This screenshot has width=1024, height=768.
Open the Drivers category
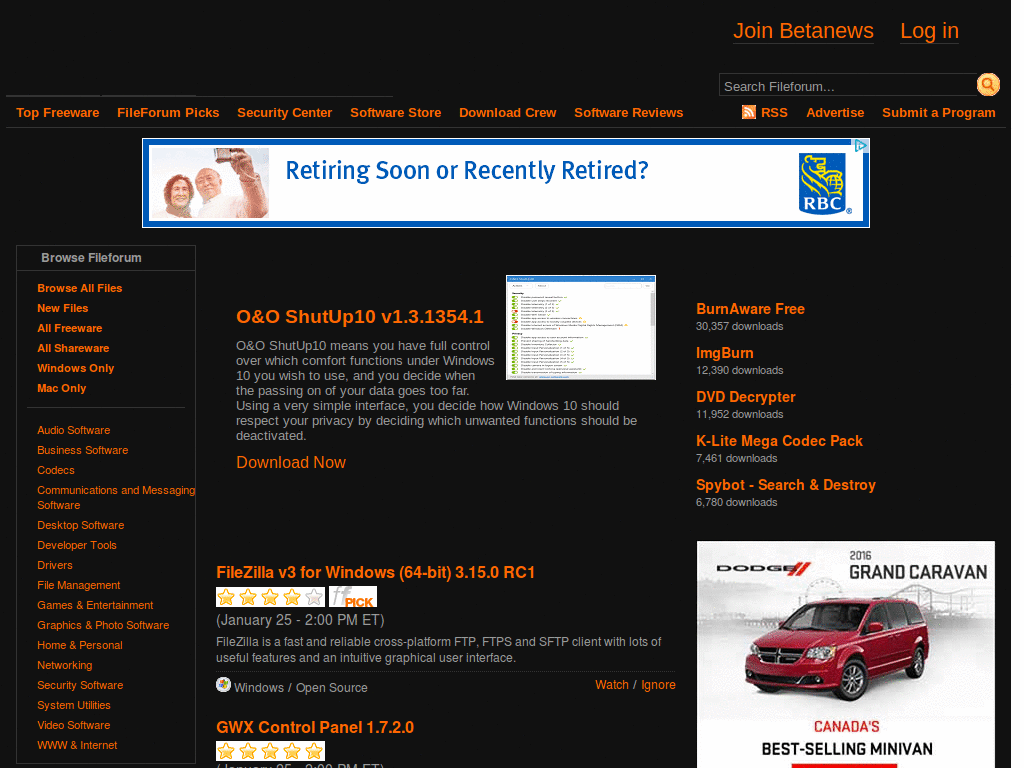click(x=55, y=566)
